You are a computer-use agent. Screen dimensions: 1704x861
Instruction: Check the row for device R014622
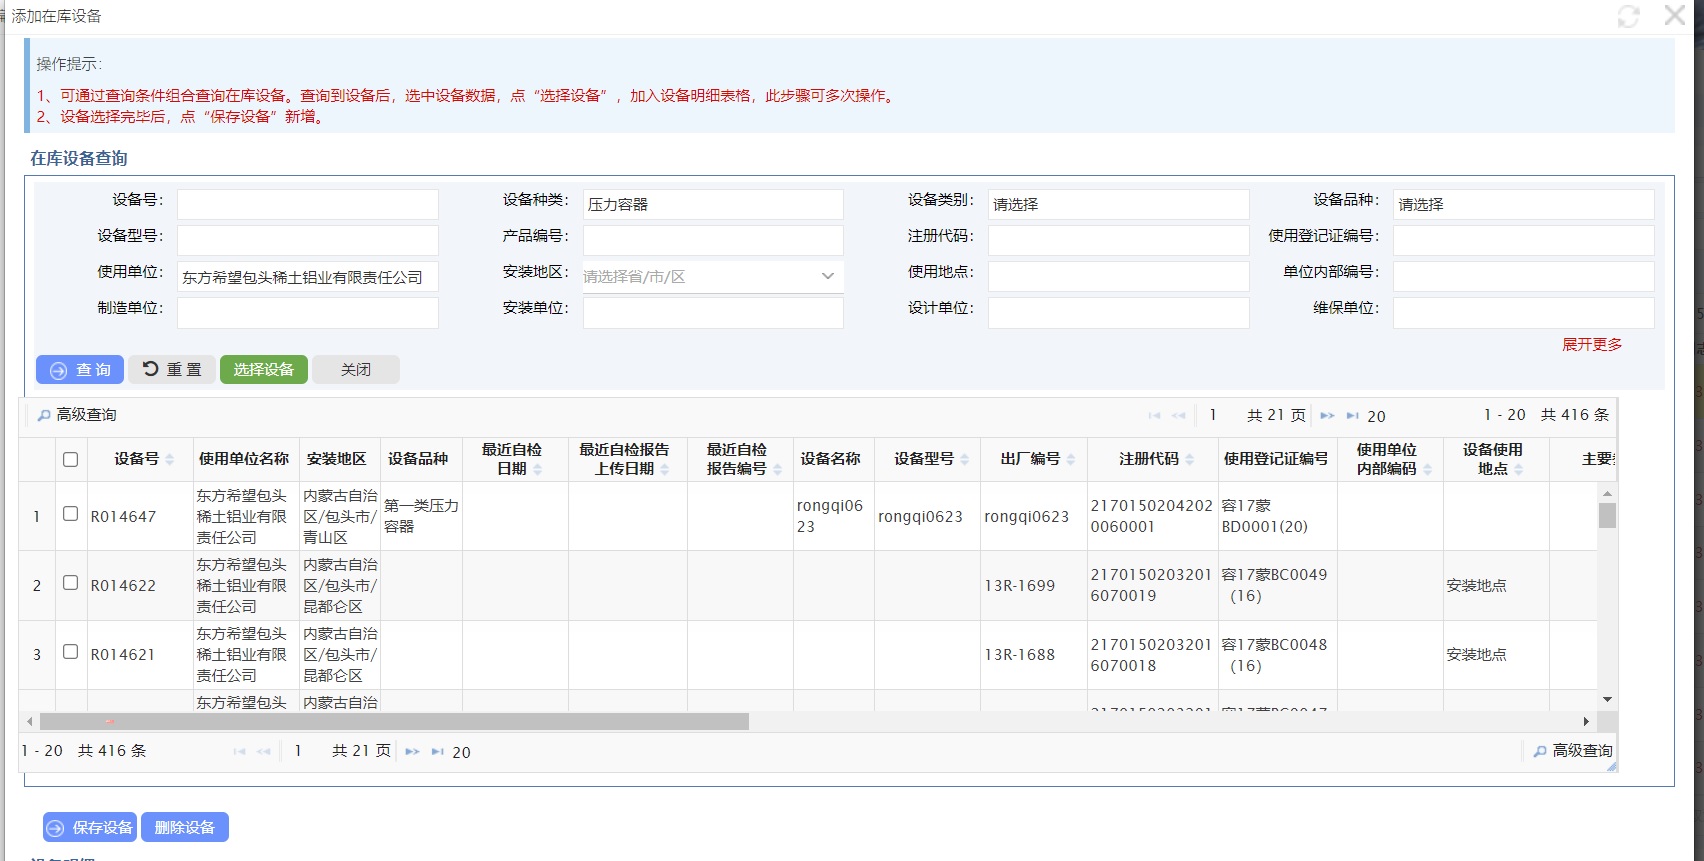pyautogui.click(x=70, y=583)
